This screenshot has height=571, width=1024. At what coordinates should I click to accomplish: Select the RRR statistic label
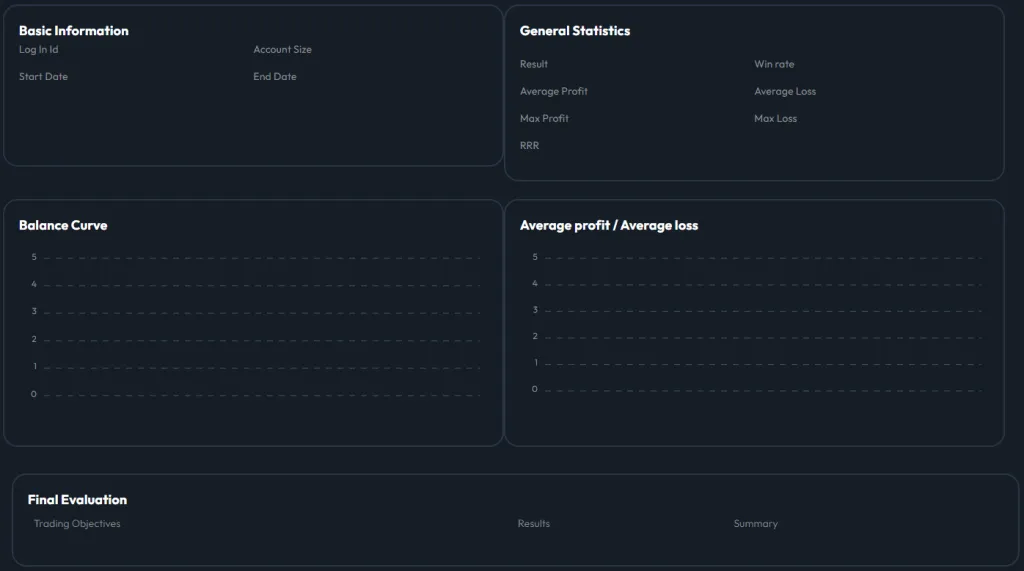coord(529,146)
